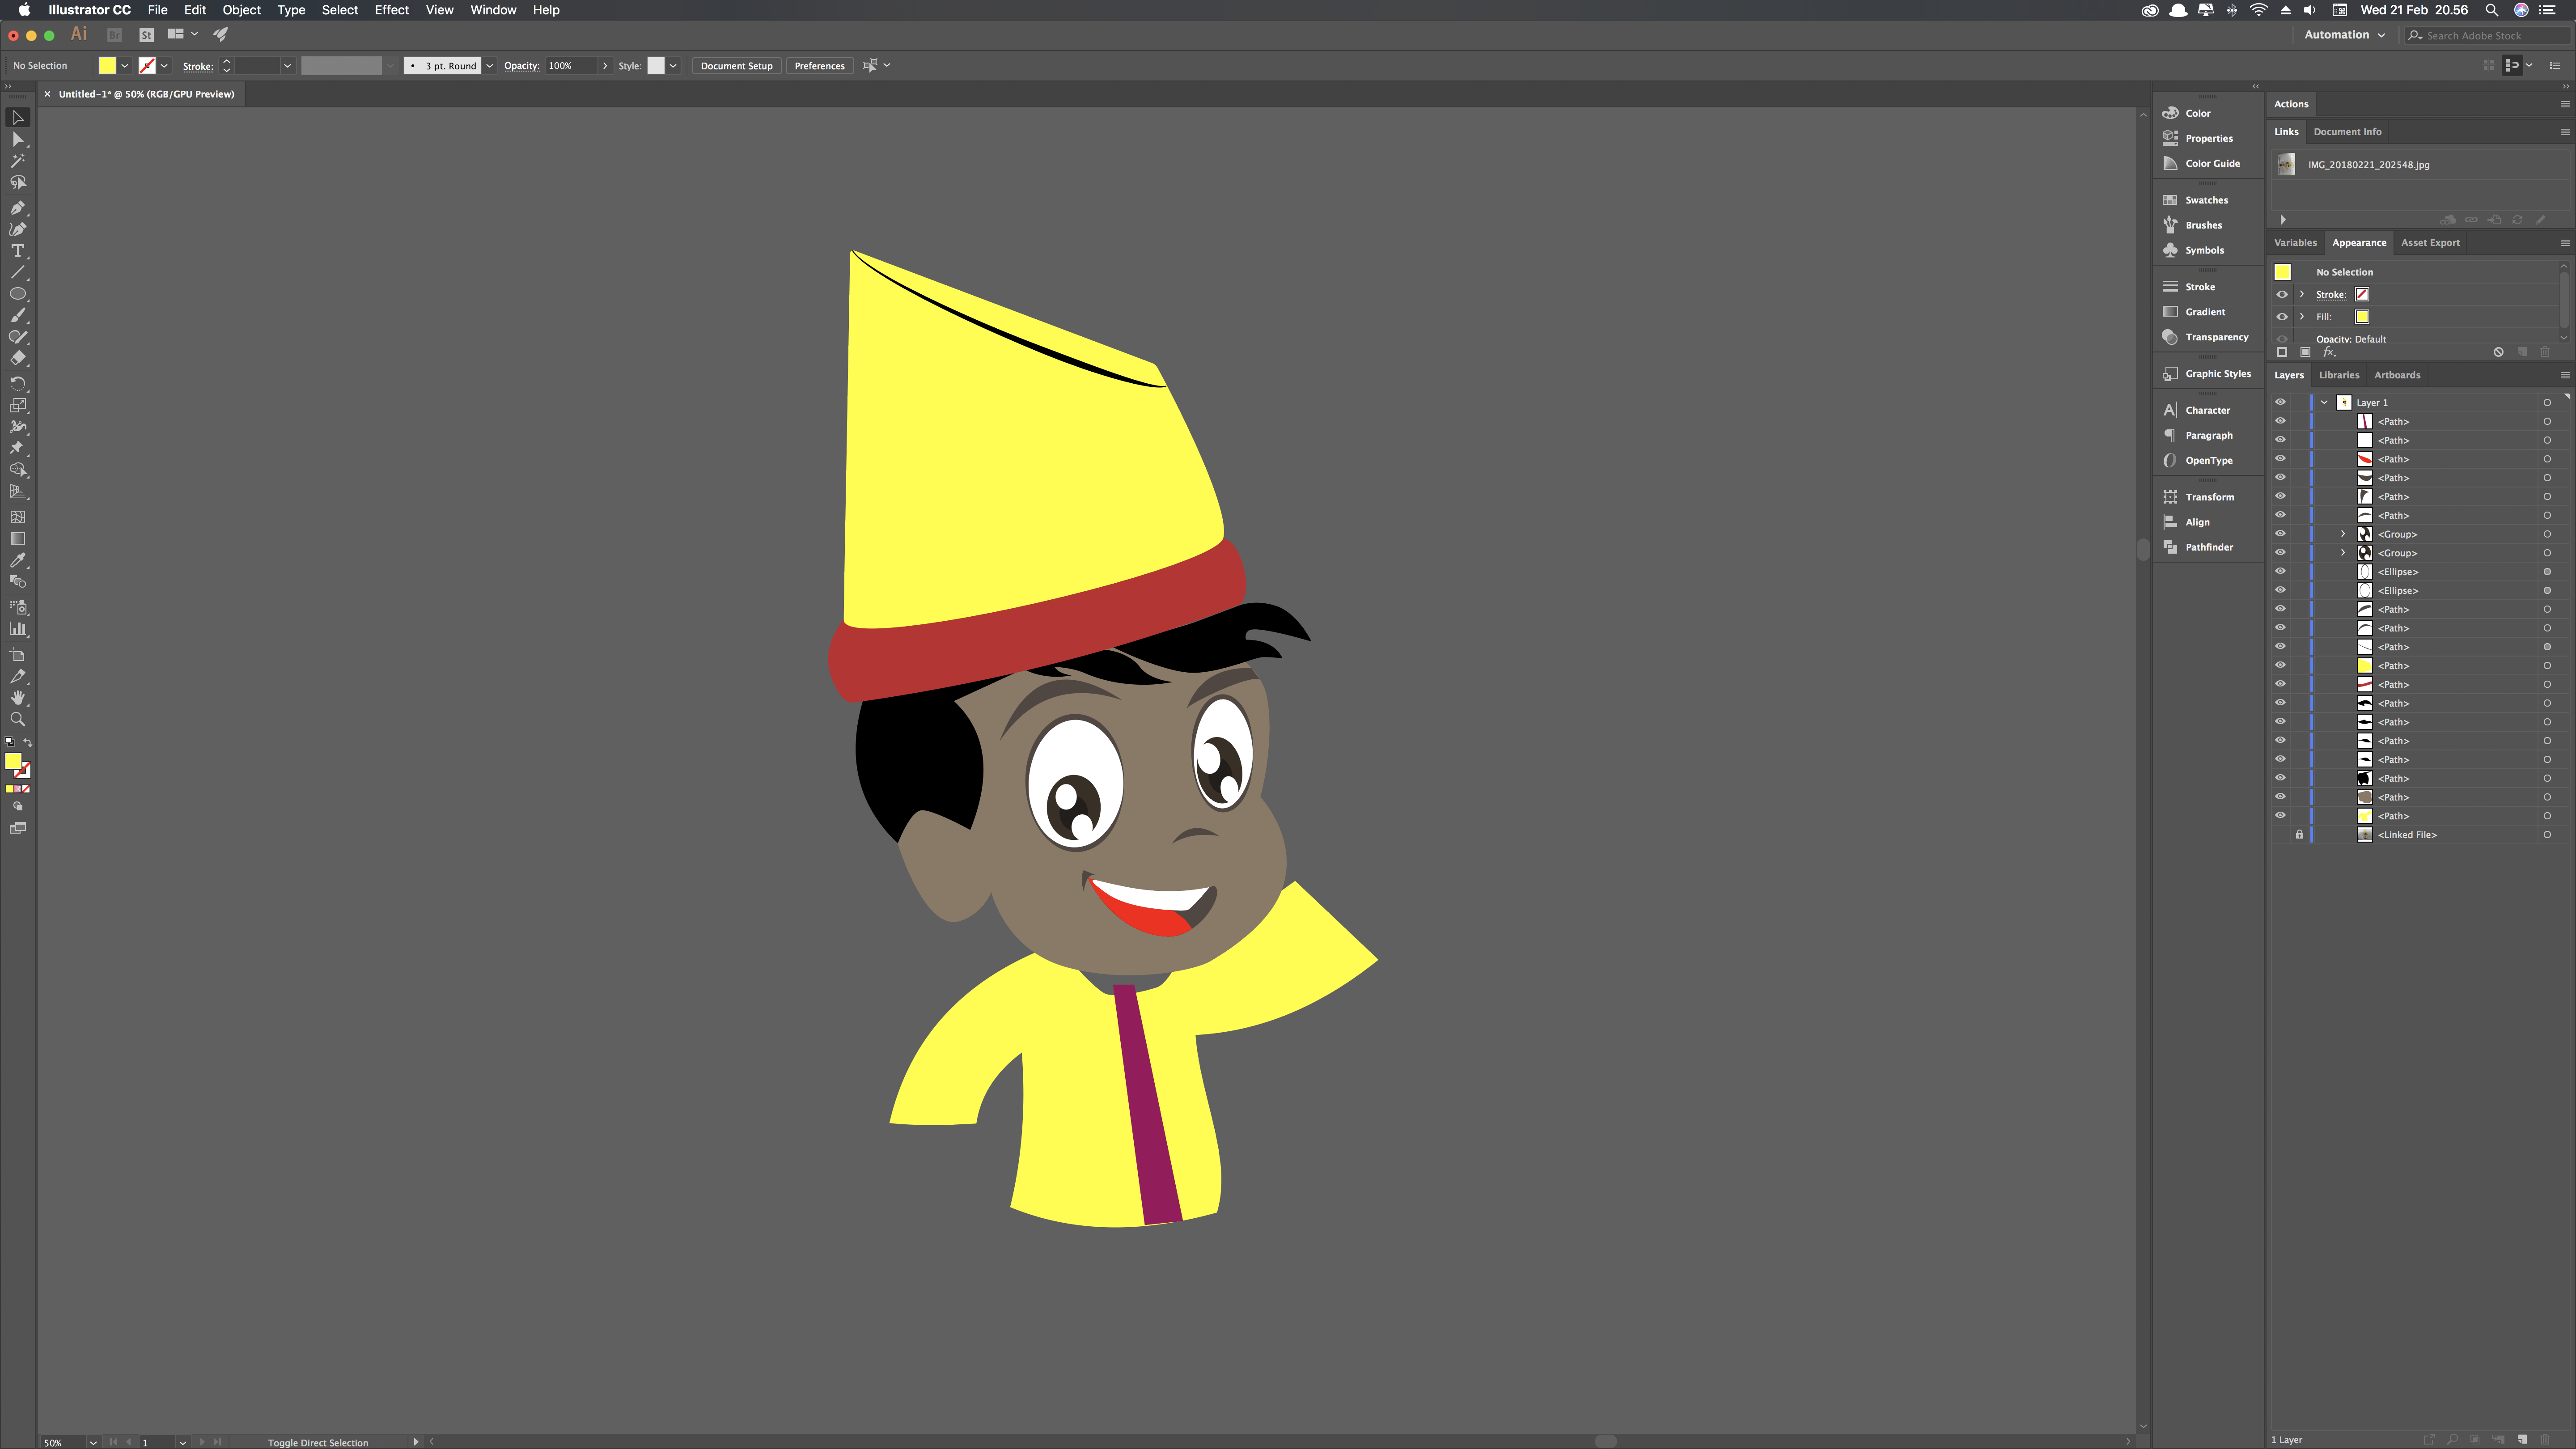
Task: Open Adobe Bridge via Br icon
Action: [114, 34]
